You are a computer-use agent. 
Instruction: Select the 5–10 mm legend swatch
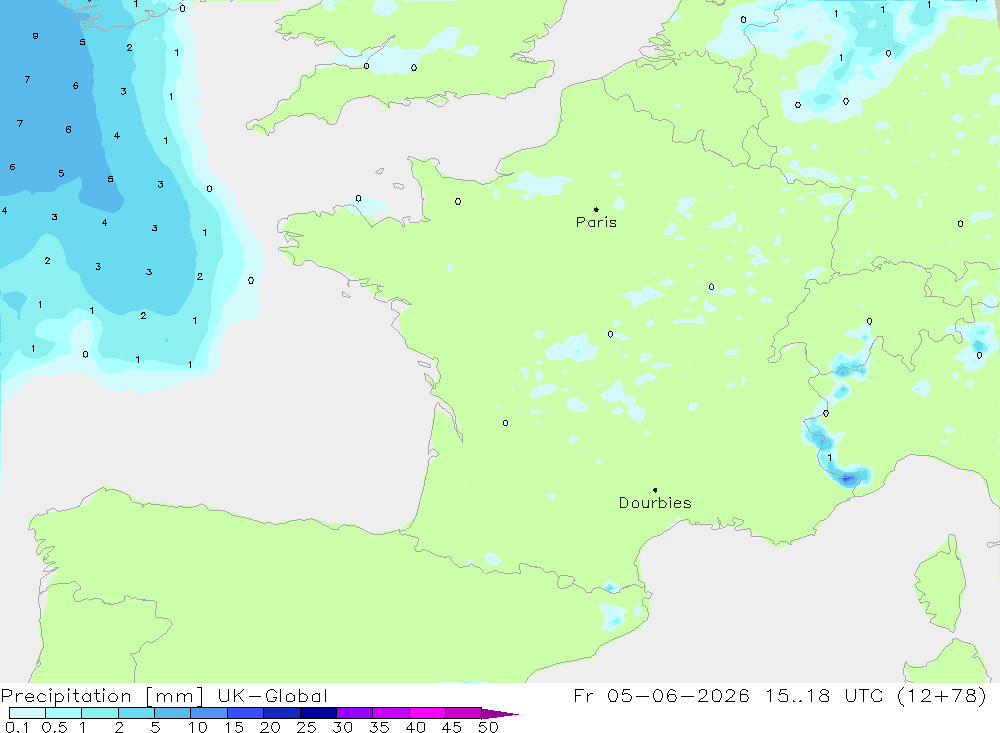[173, 713]
